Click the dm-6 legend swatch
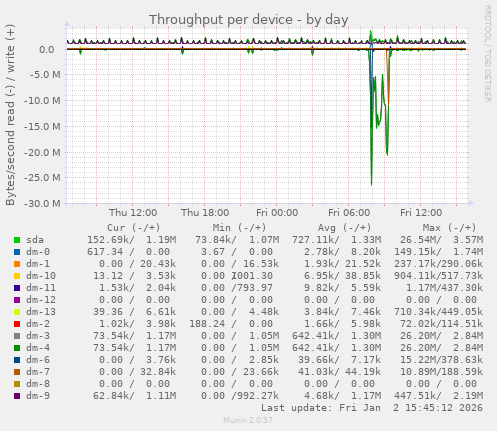Viewport: 497px width, 431px height. 17,360
